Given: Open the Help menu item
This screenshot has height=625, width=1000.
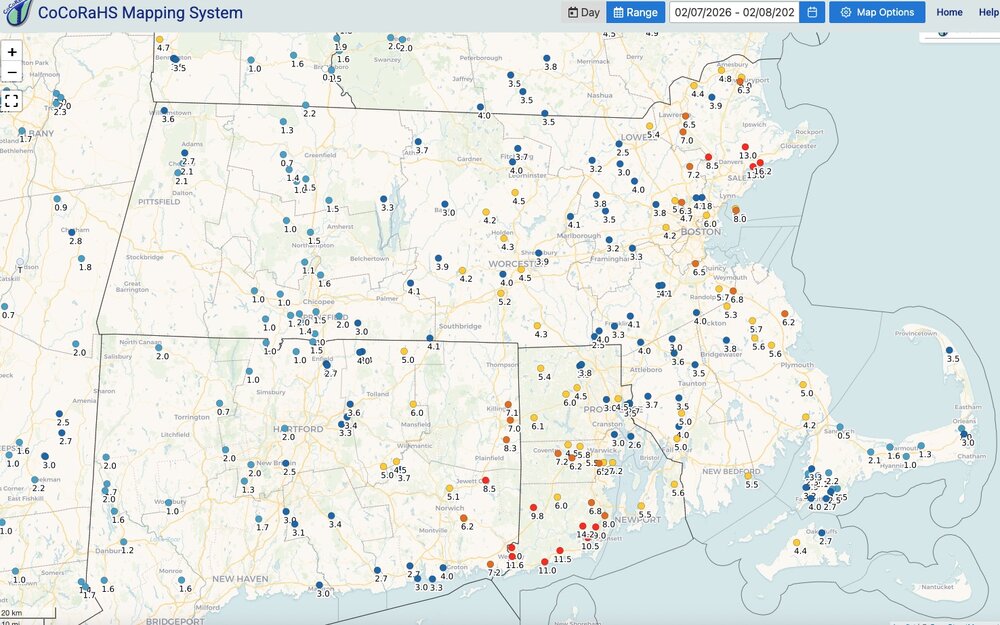Looking at the screenshot, I should (988, 12).
